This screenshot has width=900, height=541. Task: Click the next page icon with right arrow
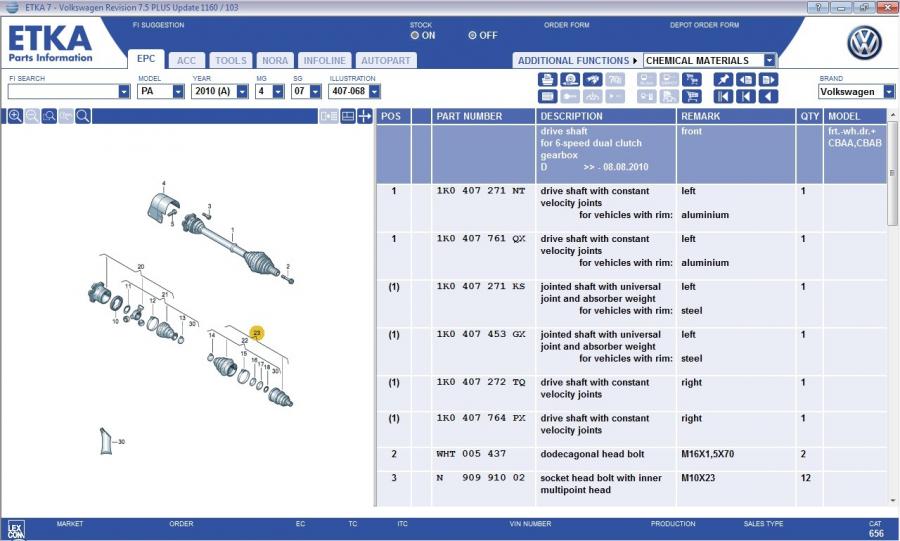(x=768, y=80)
